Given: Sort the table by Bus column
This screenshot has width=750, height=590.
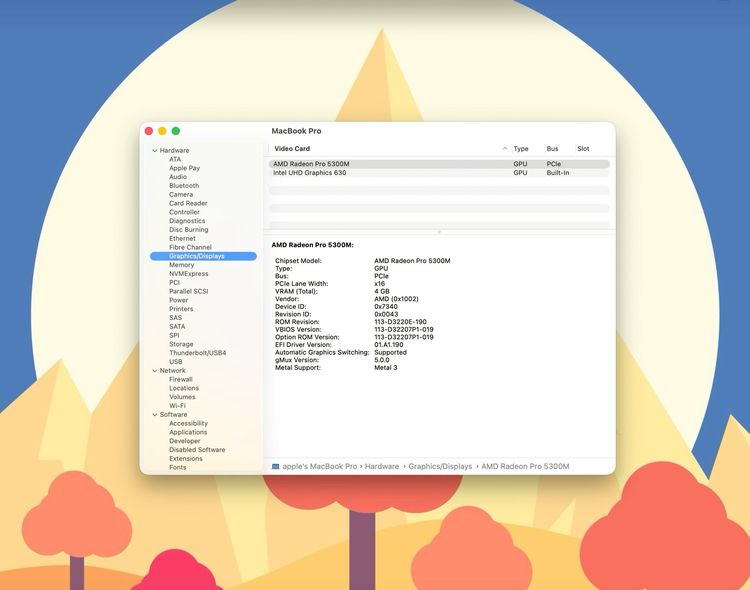Looking at the screenshot, I should (x=552, y=149).
